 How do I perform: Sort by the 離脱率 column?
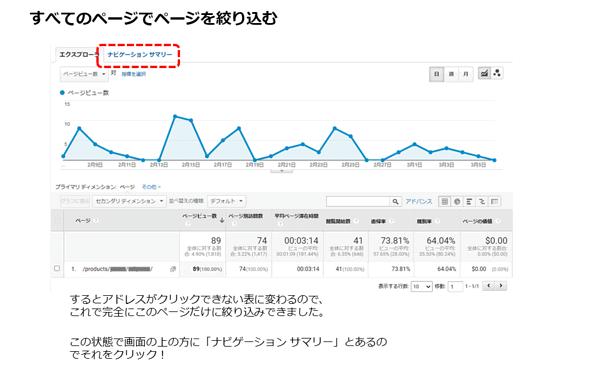coord(424,221)
